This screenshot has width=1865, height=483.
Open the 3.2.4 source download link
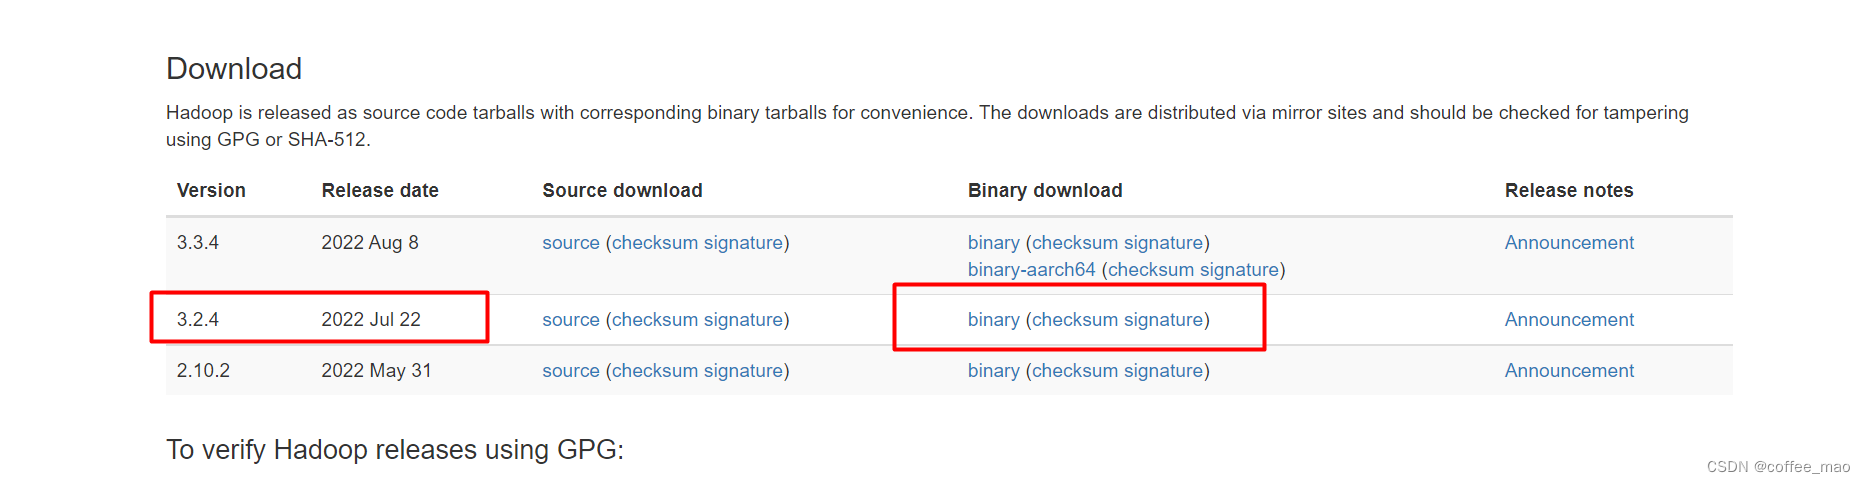click(x=571, y=320)
